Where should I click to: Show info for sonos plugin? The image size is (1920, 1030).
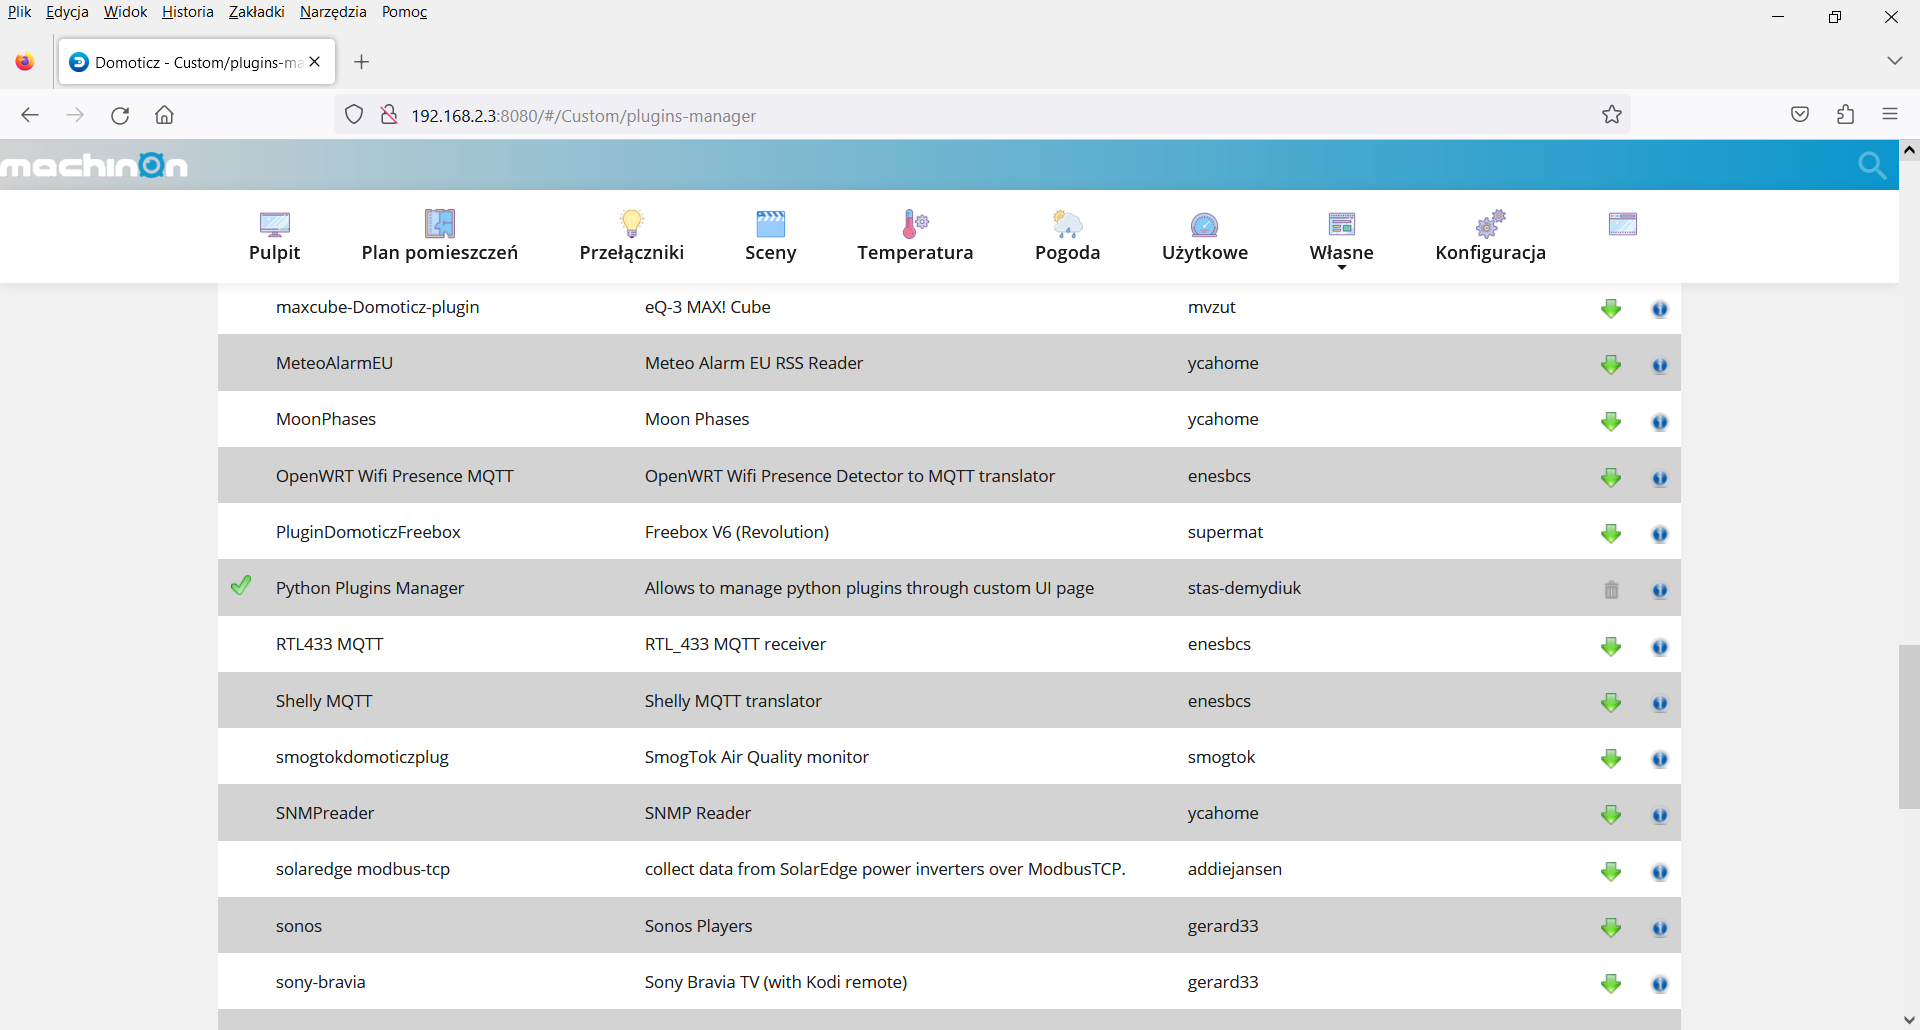pos(1660,928)
